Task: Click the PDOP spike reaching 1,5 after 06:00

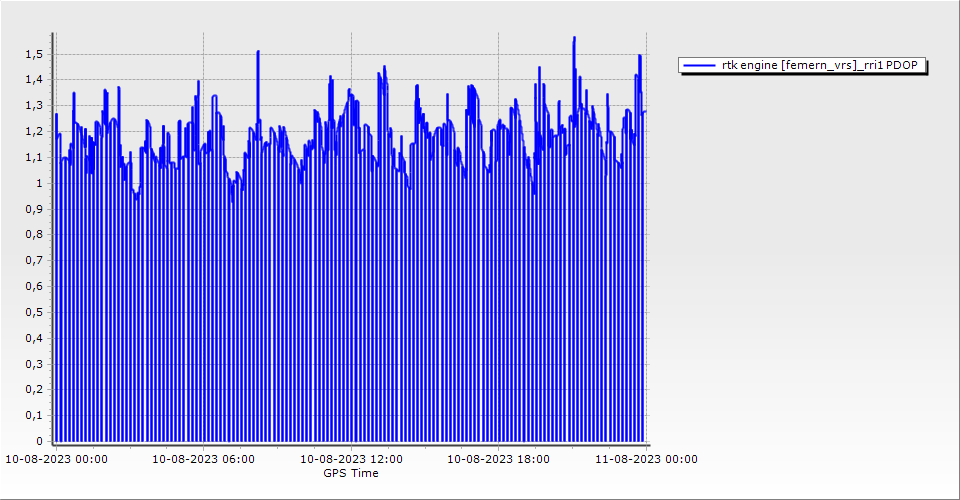Action: [x=257, y=53]
